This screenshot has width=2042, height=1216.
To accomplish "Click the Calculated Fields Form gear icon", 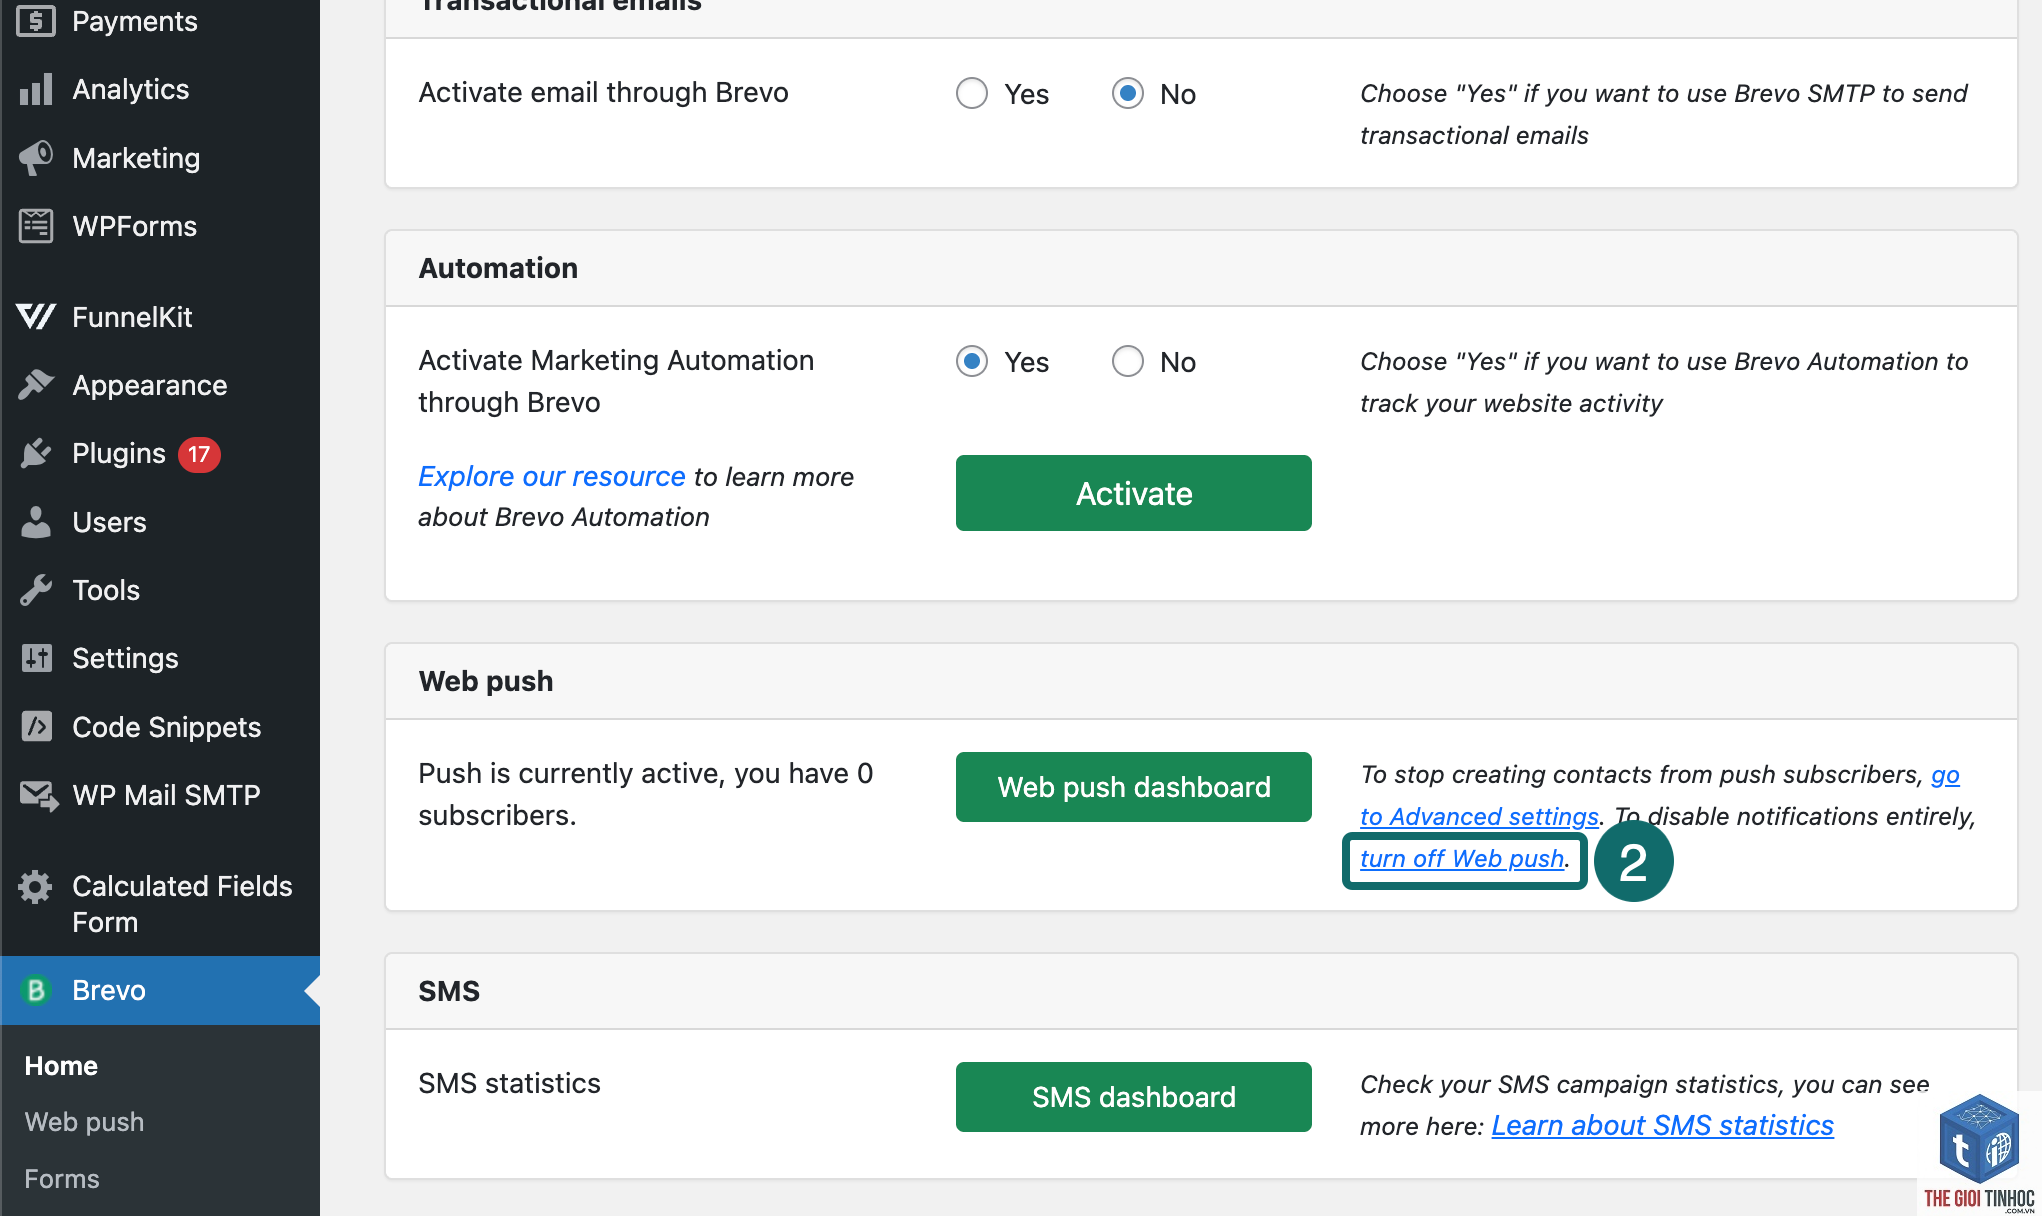I will pos(36,886).
